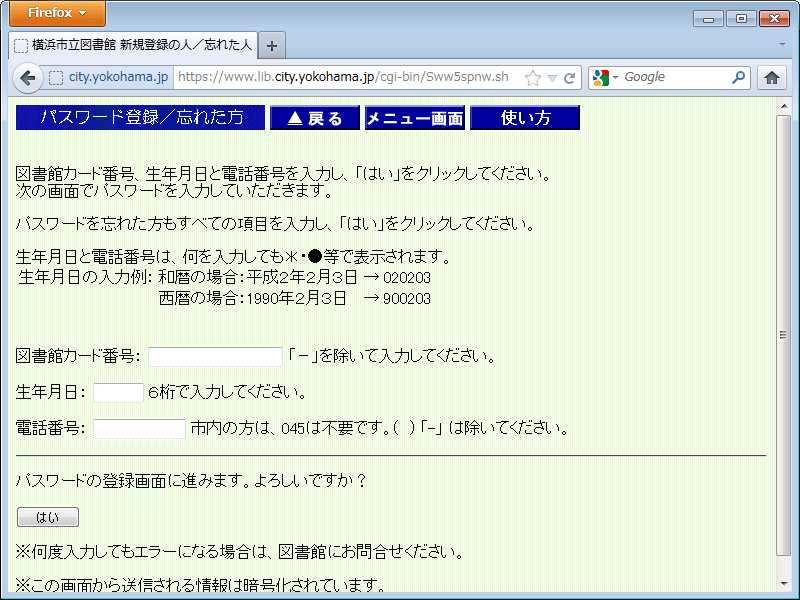Image resolution: width=800 pixels, height=600 pixels.
Task: Open Google search engine dropdown
Action: [x=605, y=77]
